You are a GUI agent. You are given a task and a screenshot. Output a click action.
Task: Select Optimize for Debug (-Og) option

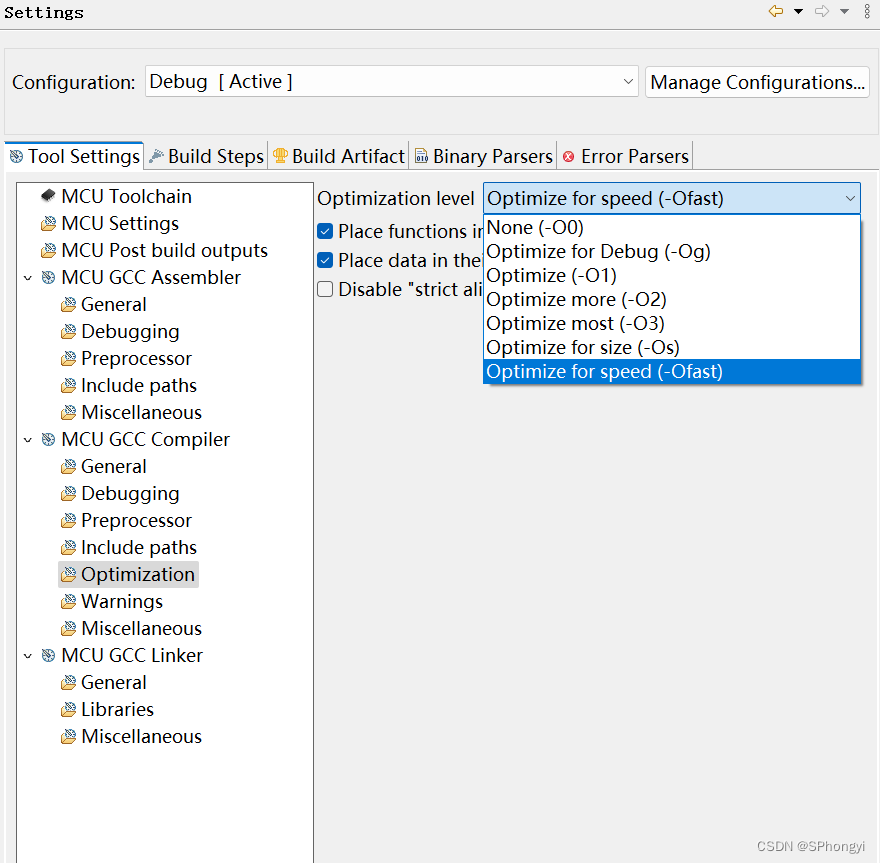coord(597,251)
